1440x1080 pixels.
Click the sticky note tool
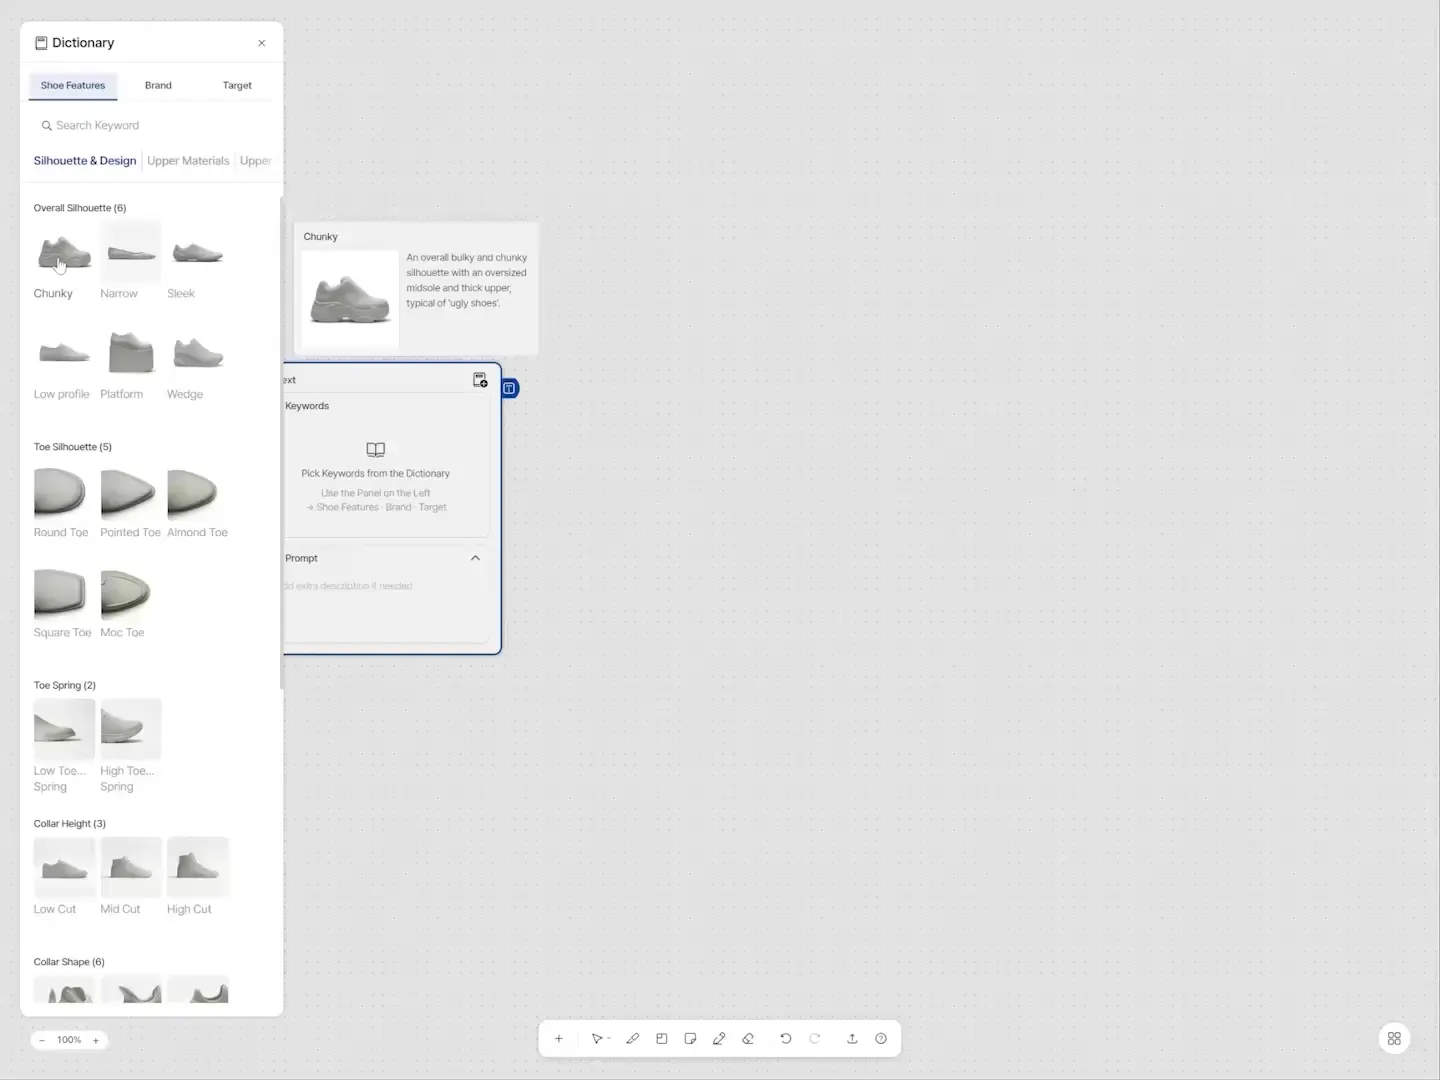690,1039
